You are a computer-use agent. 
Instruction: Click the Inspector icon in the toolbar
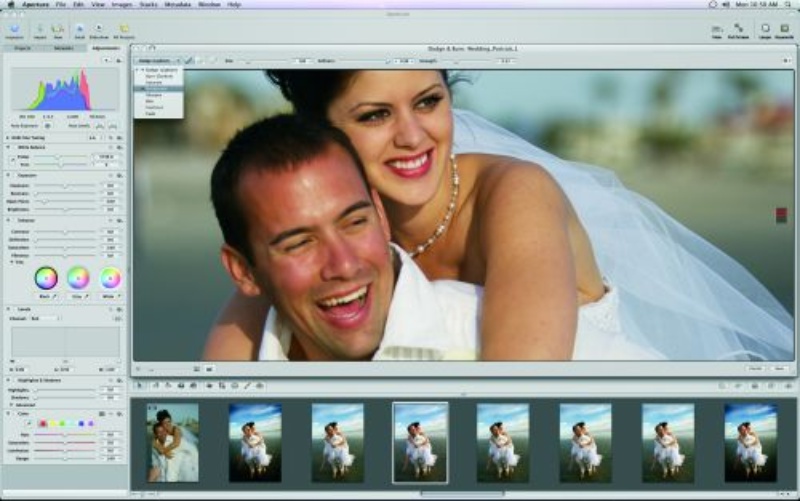[x=14, y=29]
